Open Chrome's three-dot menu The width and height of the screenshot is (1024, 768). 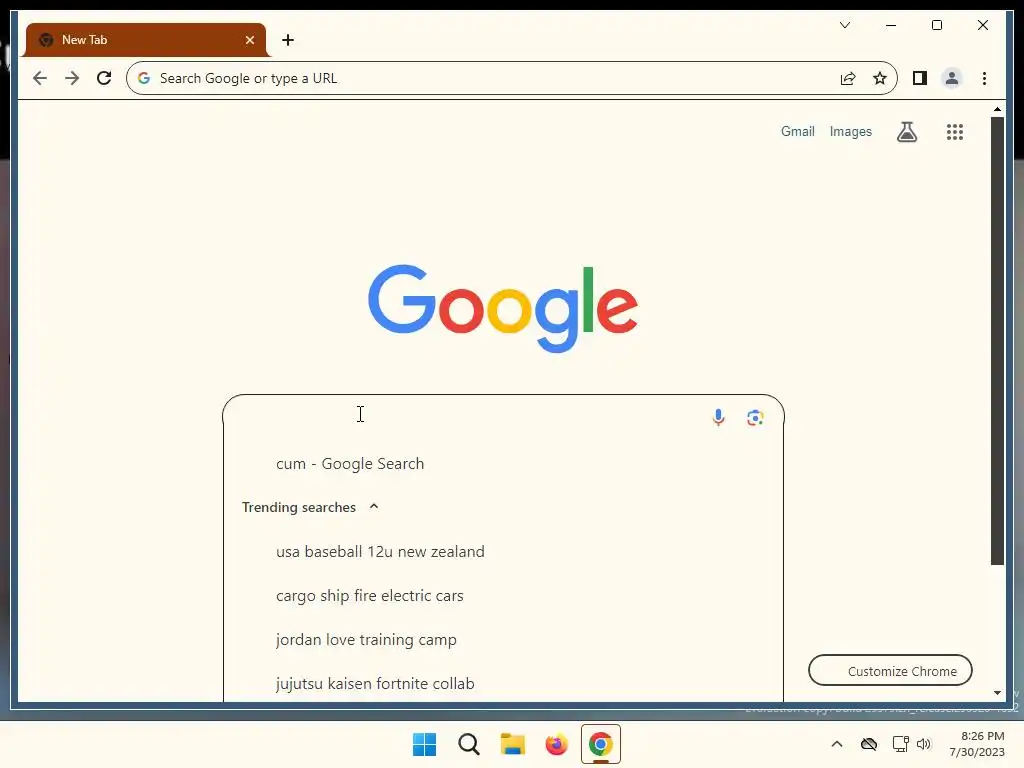(984, 78)
